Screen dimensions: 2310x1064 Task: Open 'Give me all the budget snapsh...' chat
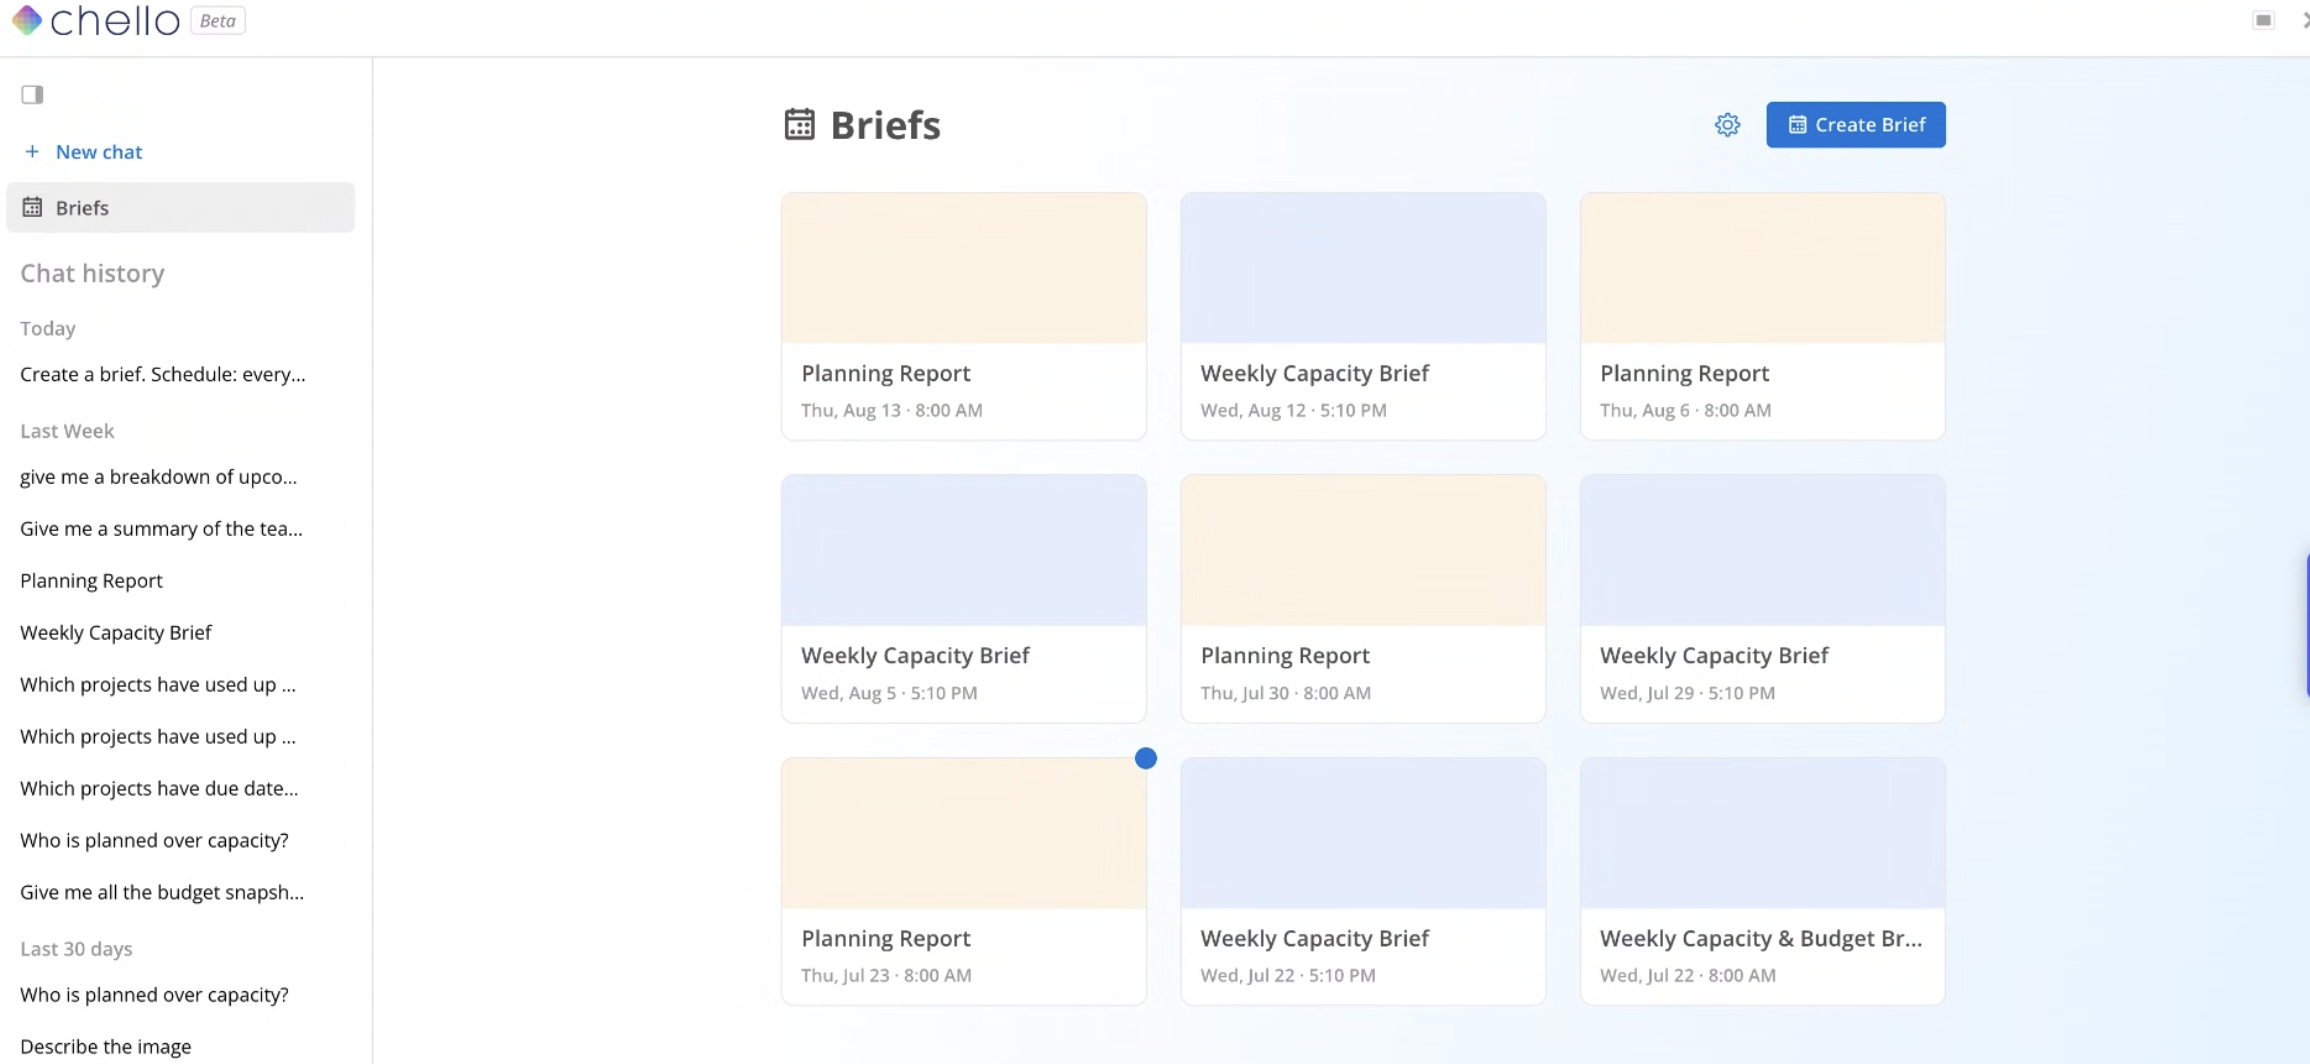tap(162, 892)
